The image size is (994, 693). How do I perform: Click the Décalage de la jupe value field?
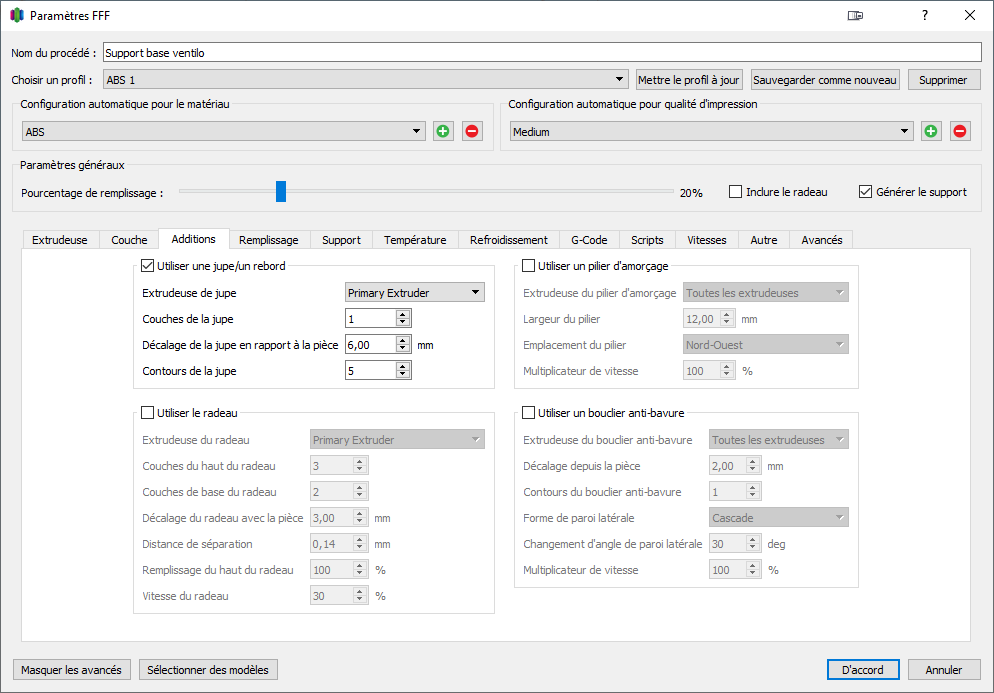tap(371, 344)
